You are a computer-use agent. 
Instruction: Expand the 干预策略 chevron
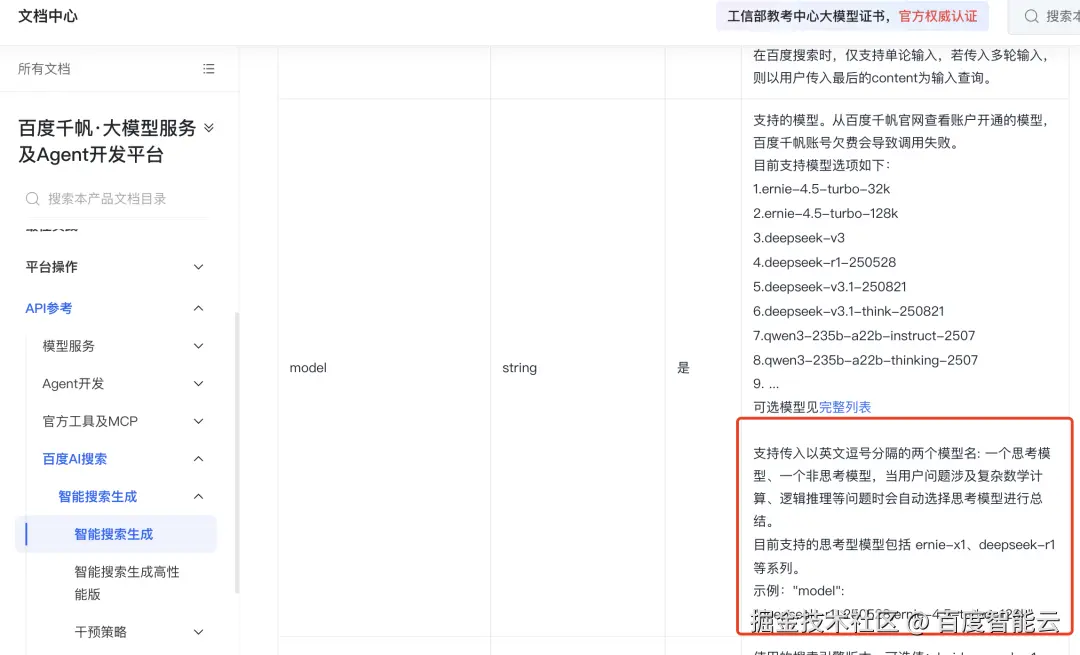click(x=198, y=632)
